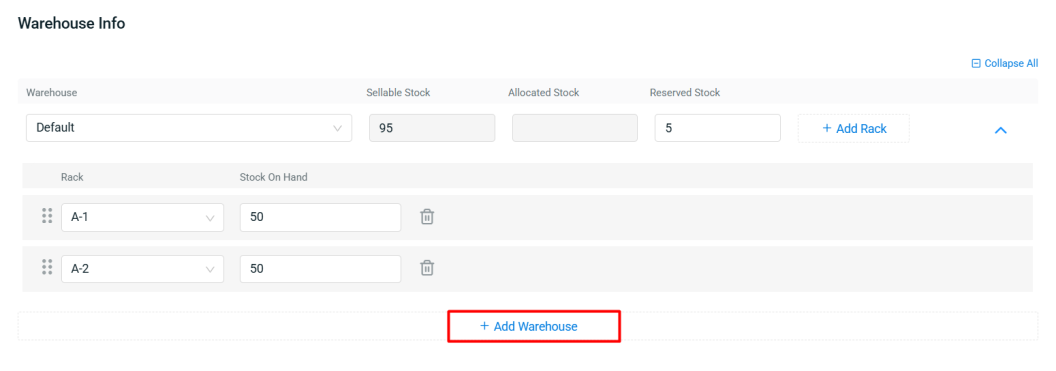Focus Stock On Hand field for A-1
This screenshot has width=1056, height=371.
coord(321,217)
